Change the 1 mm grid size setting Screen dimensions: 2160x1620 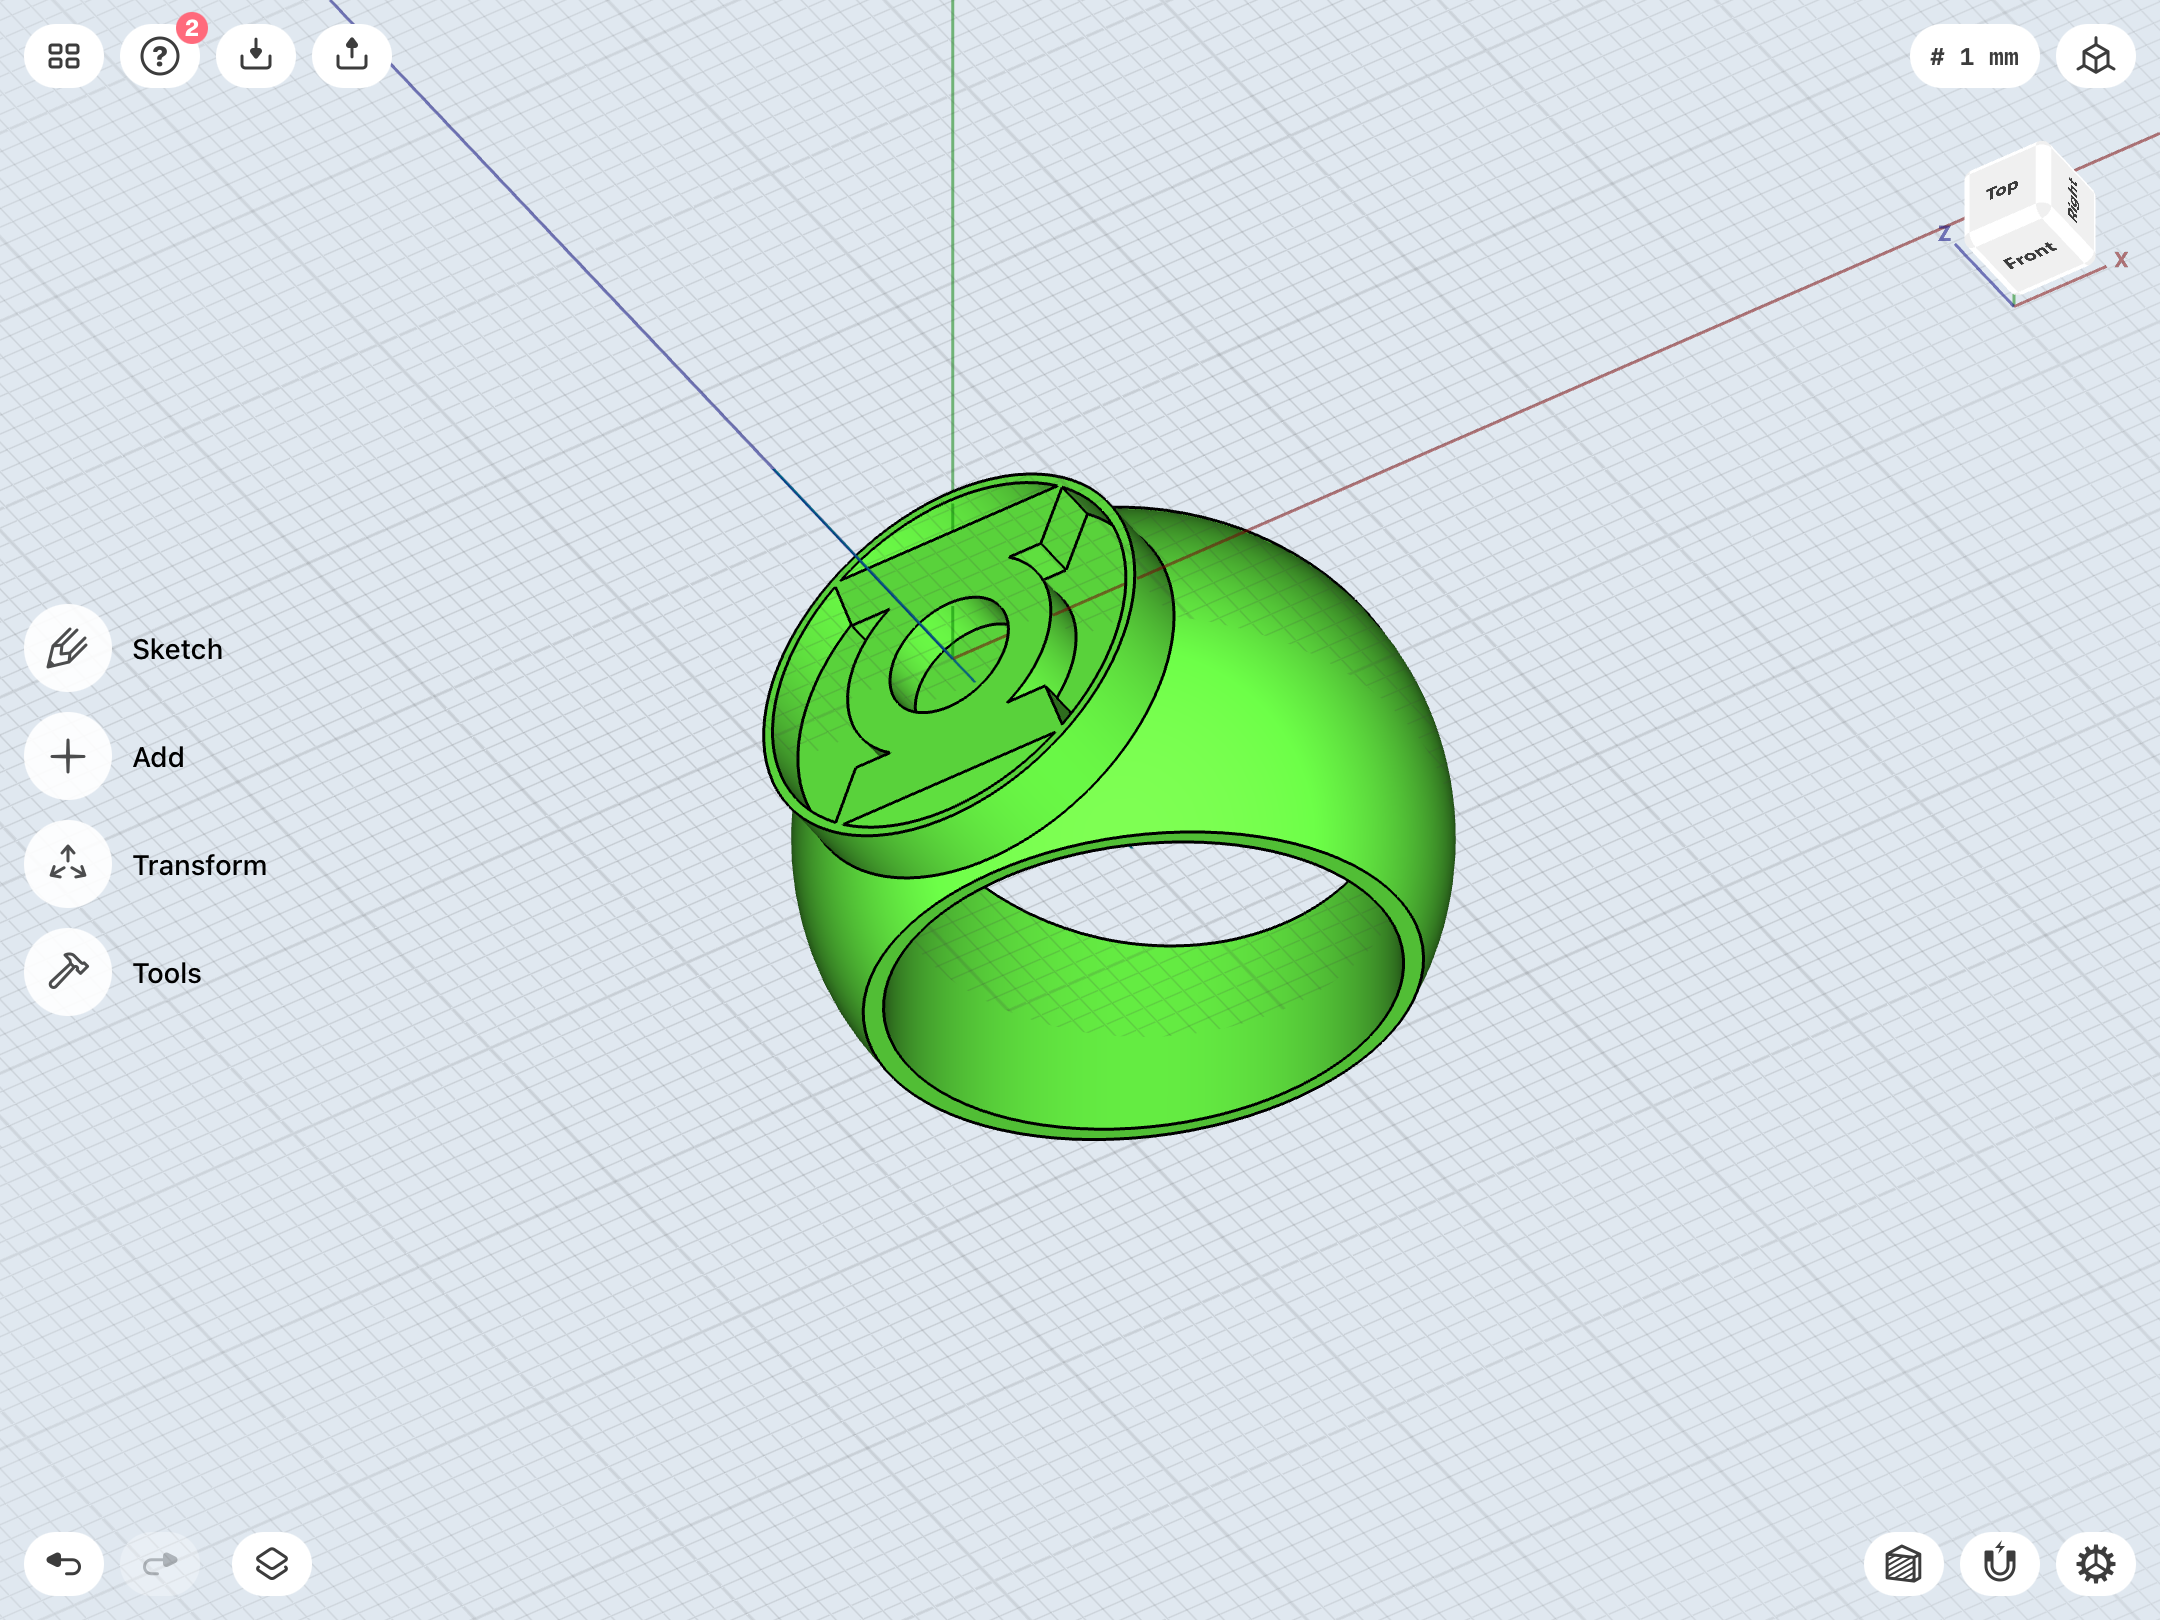[1974, 56]
